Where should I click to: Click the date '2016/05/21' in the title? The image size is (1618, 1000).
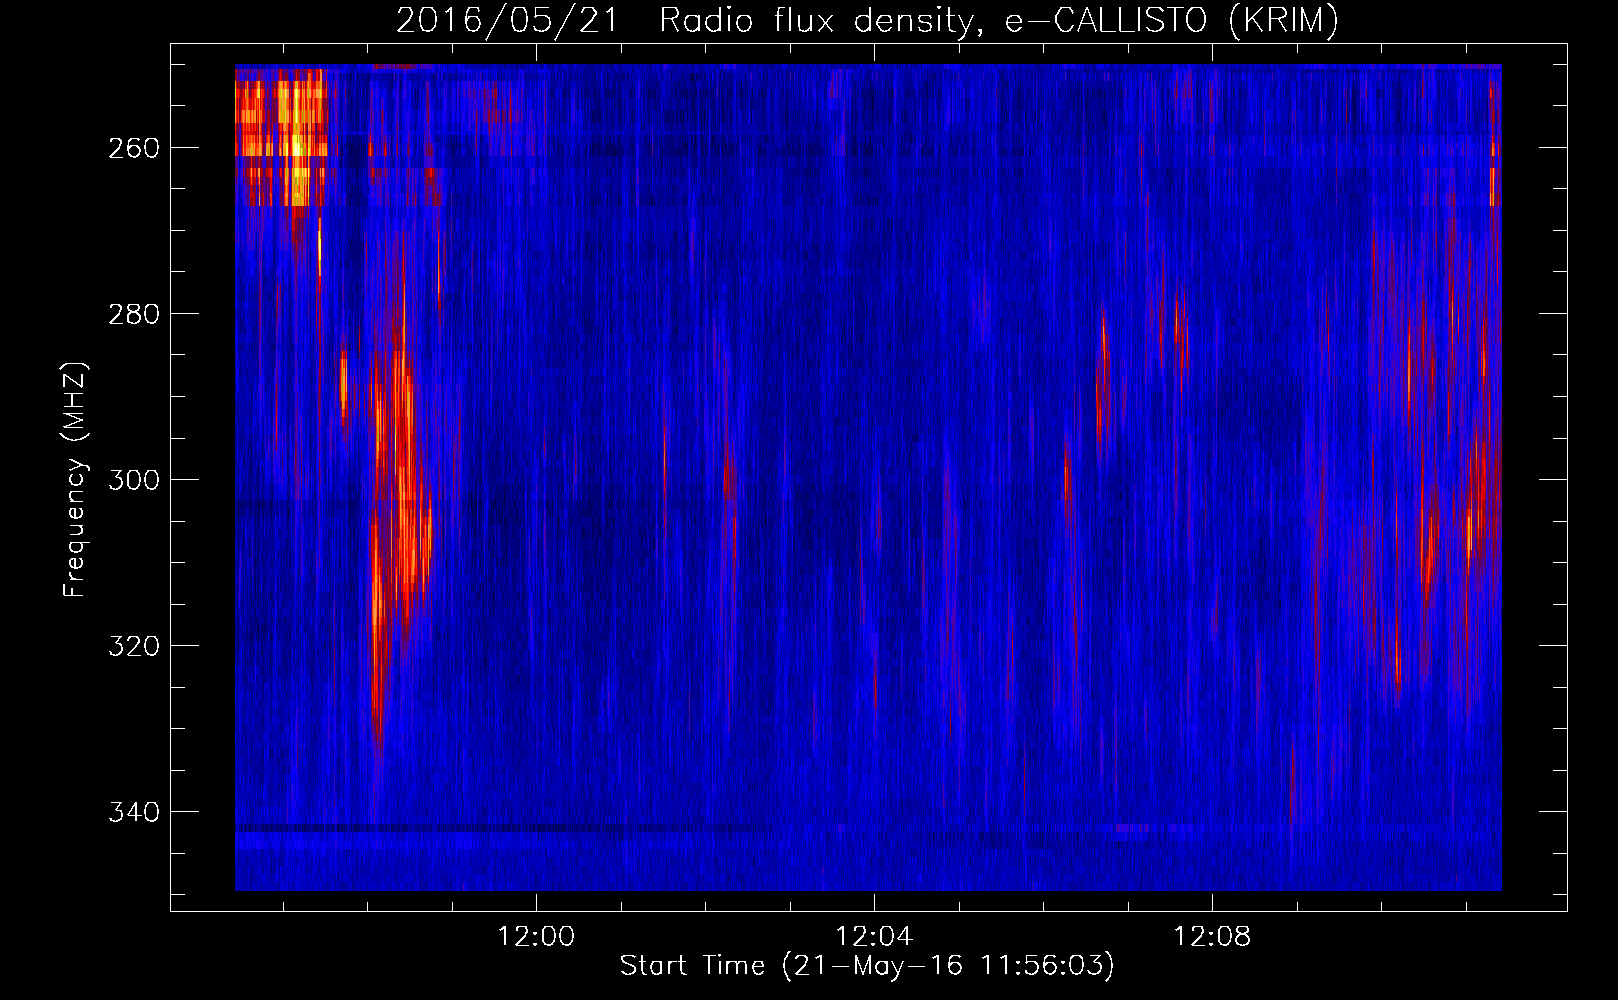507,20
